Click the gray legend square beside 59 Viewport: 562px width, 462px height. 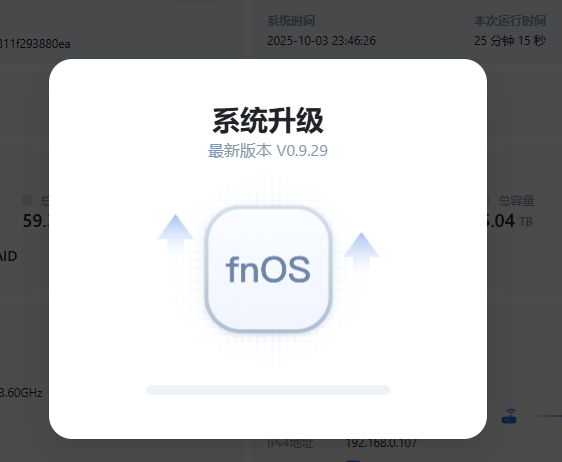click(27, 200)
